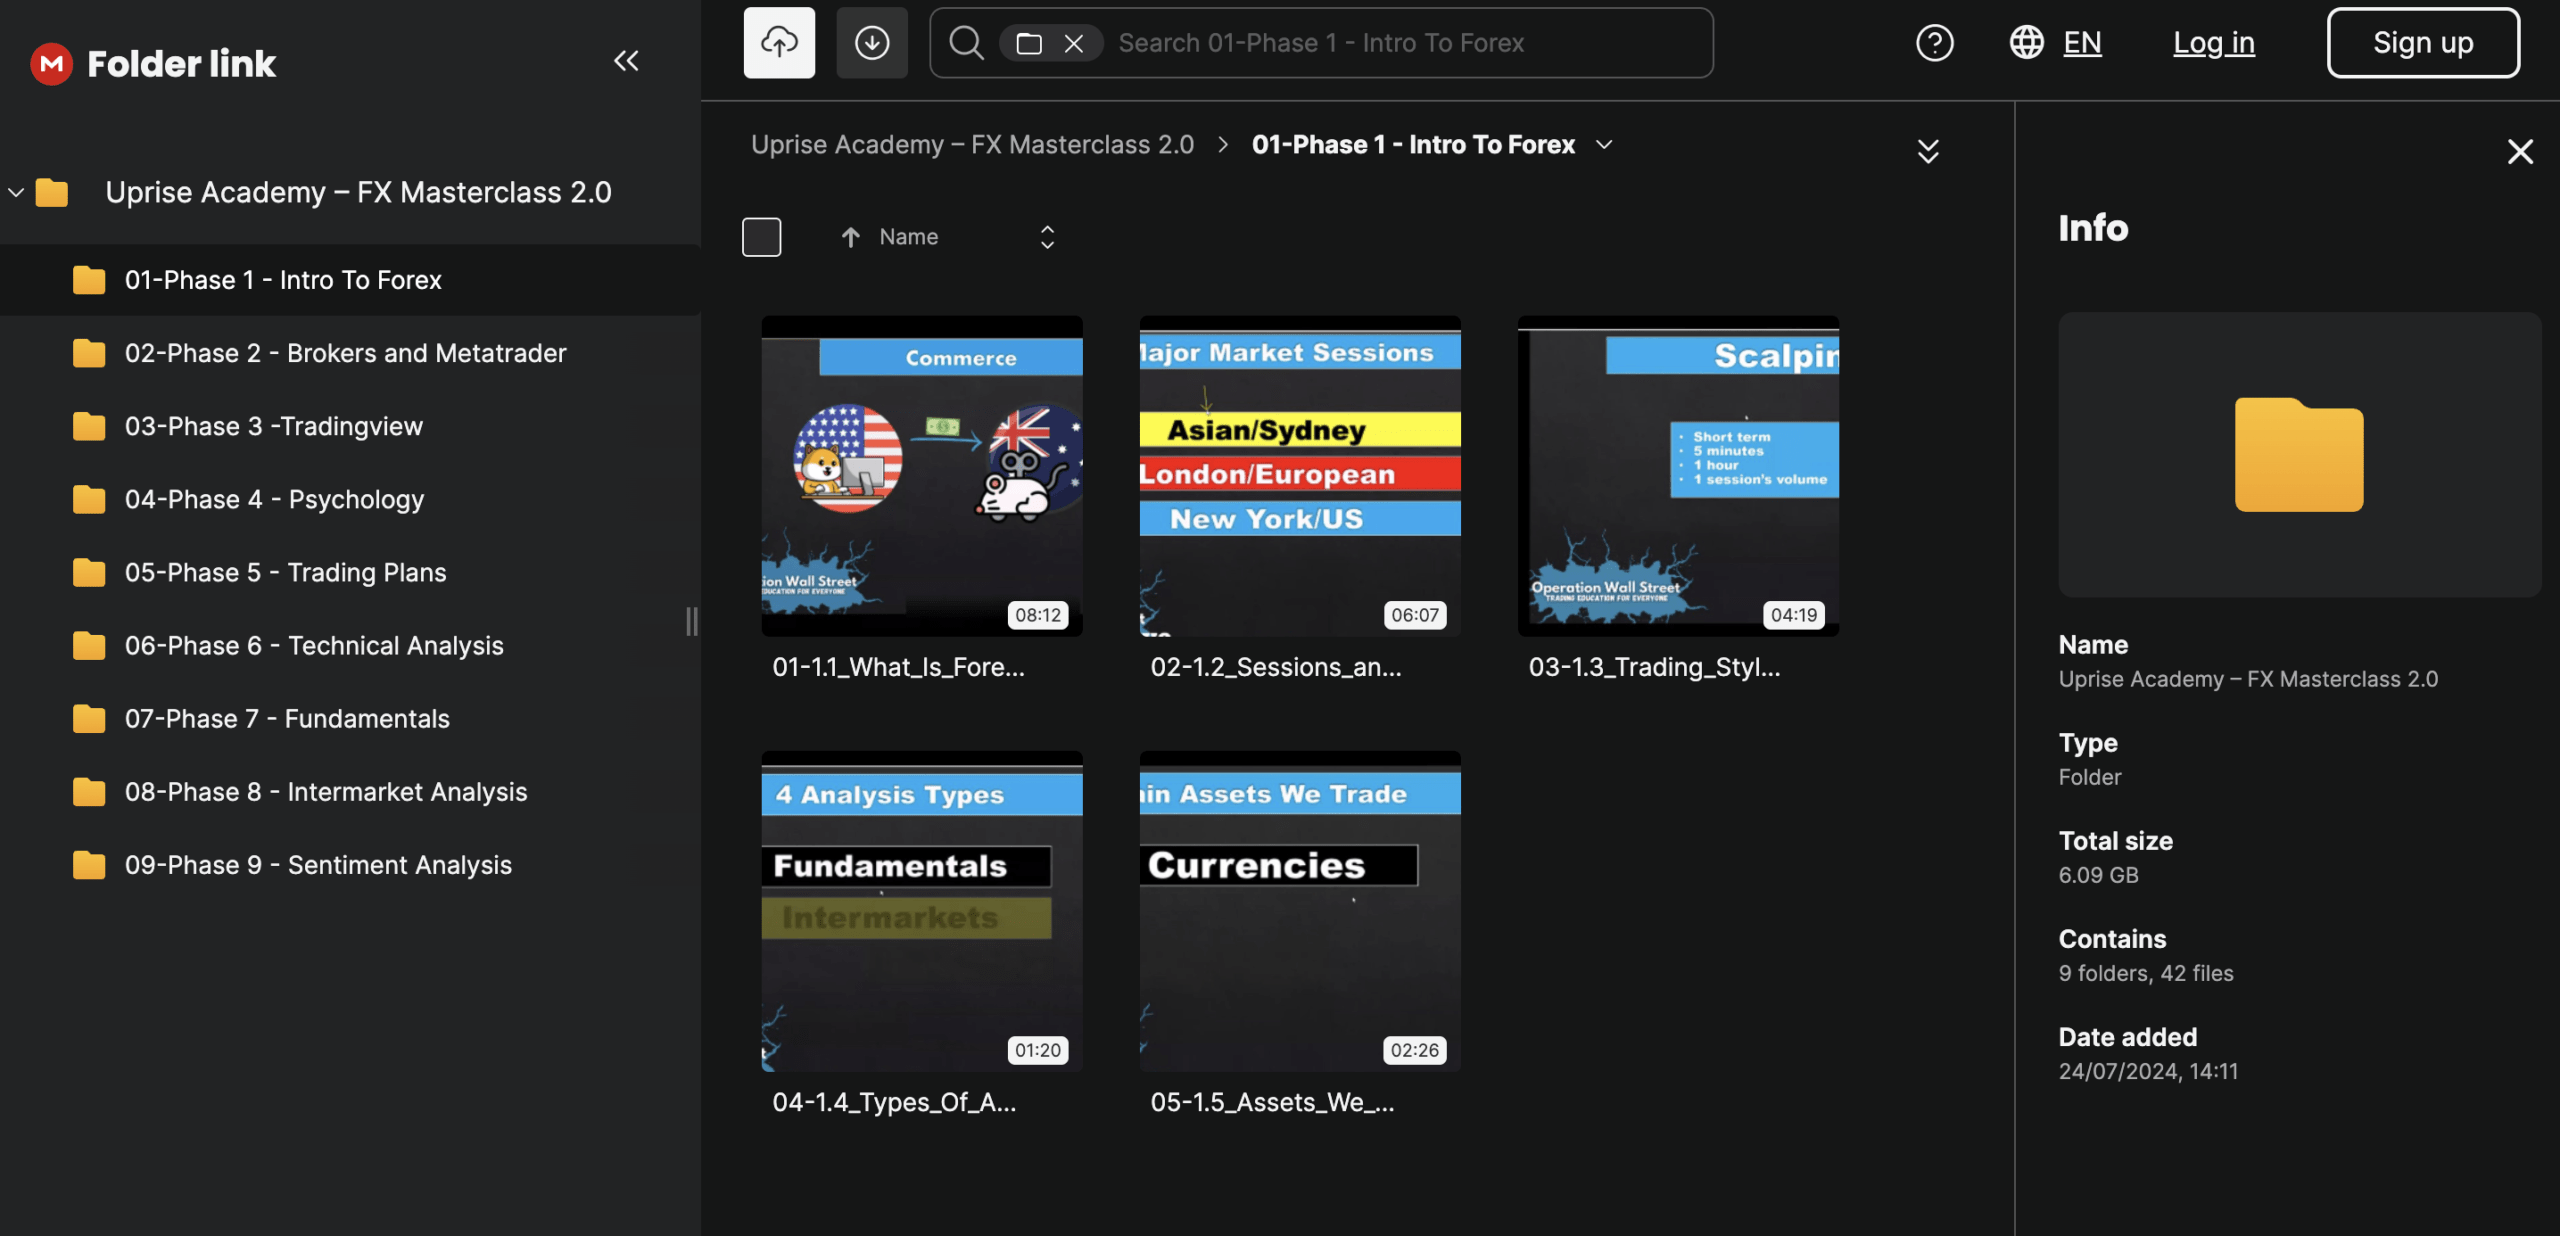Toggle the Name sort direction arrow

pos(850,237)
